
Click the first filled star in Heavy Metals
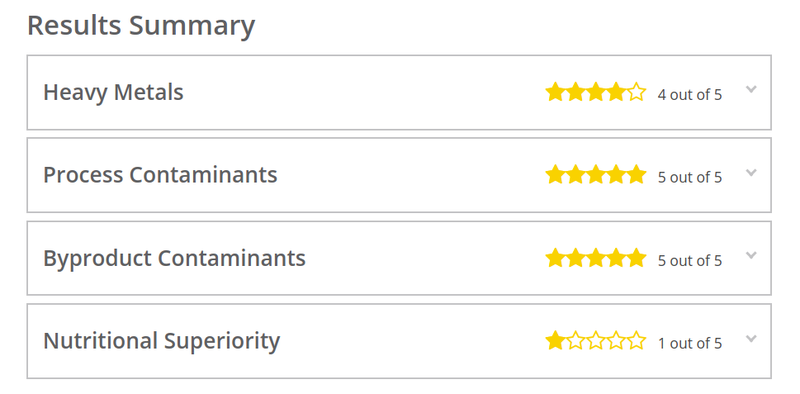pos(555,92)
